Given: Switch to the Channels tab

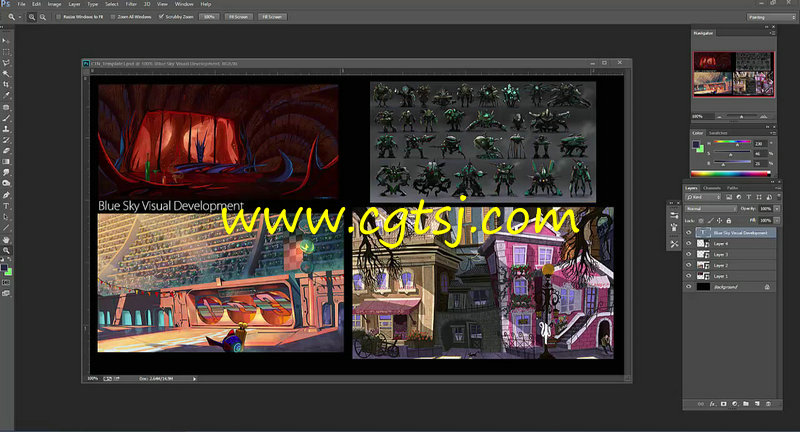Looking at the screenshot, I should coord(712,188).
